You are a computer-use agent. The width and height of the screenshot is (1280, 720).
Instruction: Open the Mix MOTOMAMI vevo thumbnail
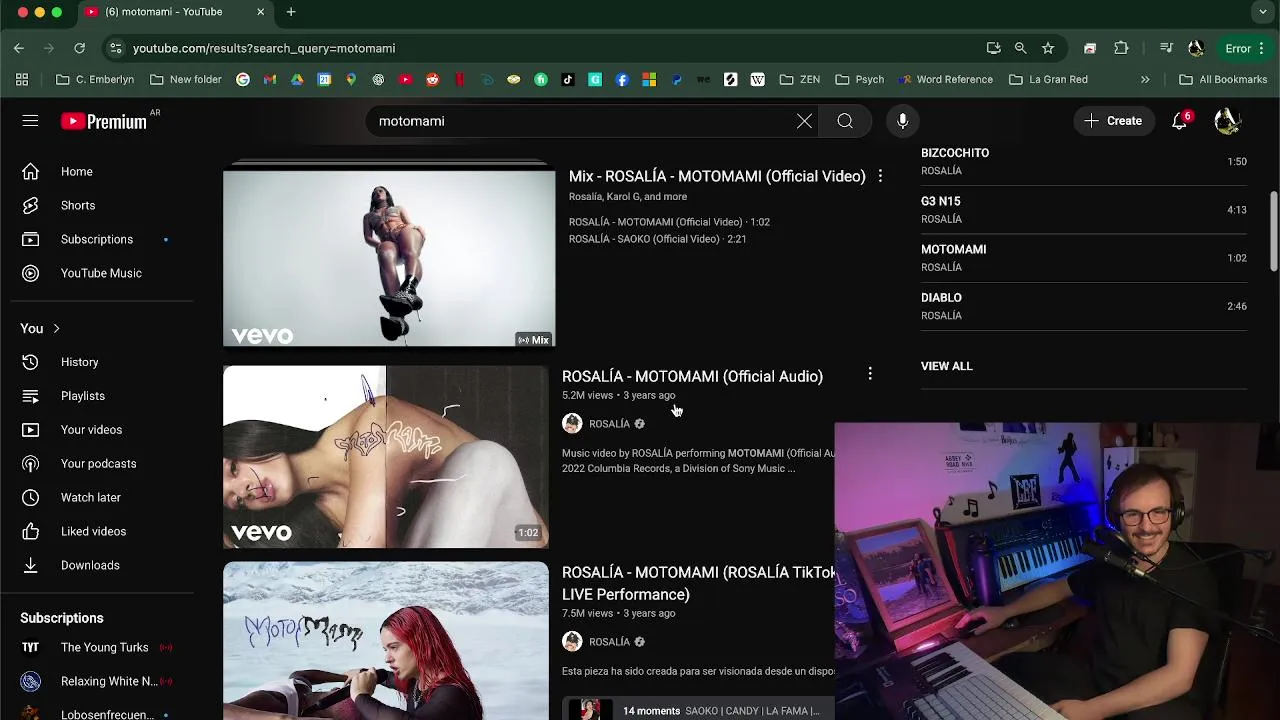click(389, 256)
